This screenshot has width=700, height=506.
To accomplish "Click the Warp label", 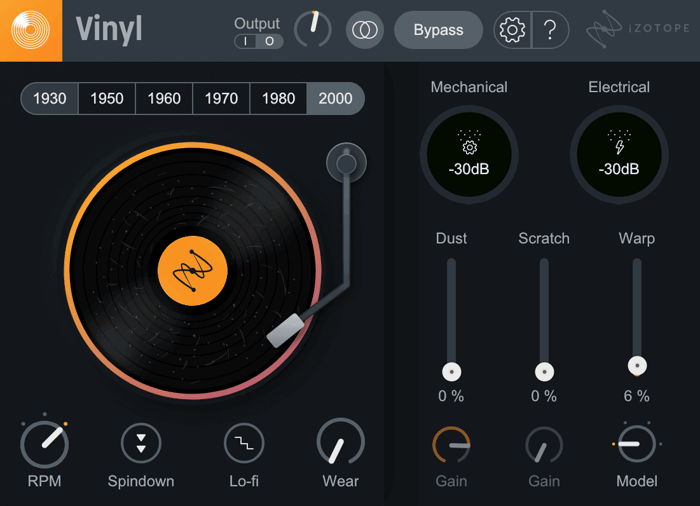I will click(x=637, y=238).
